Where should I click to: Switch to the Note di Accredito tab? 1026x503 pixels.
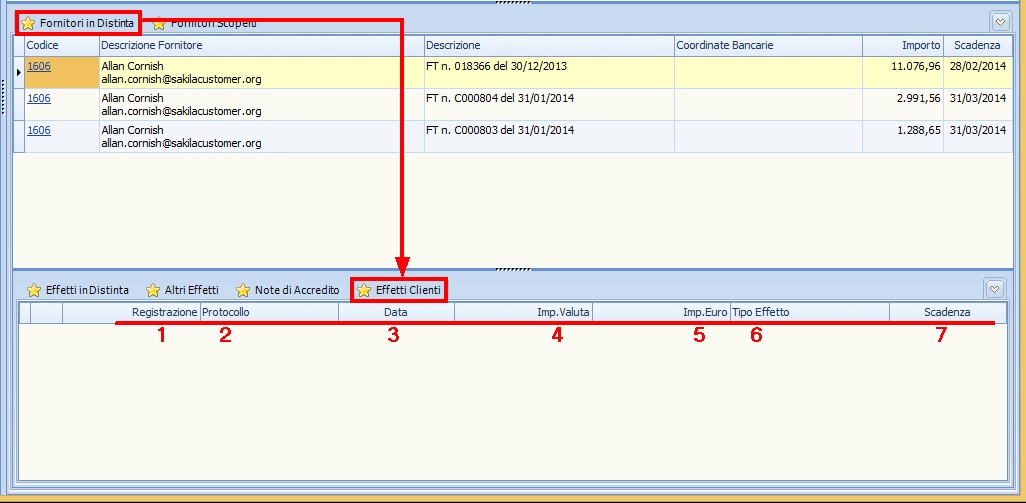pos(287,290)
